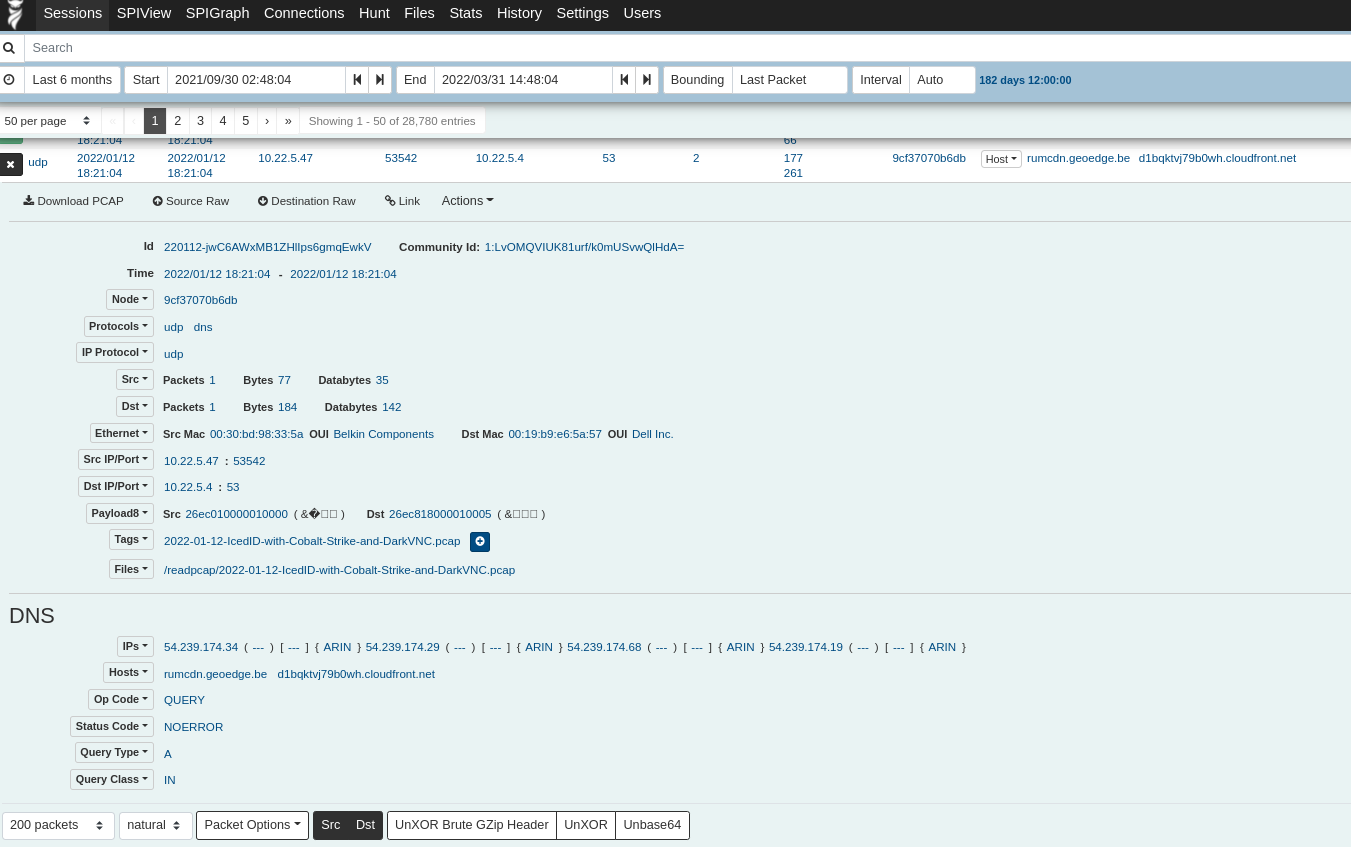The image size is (1351, 847).
Task: Copy the session Link
Action: coord(402,201)
